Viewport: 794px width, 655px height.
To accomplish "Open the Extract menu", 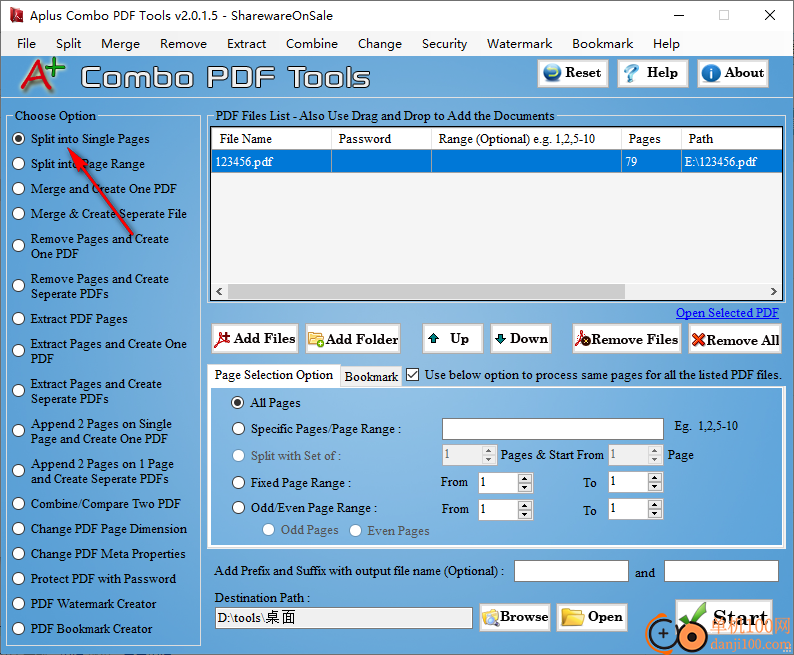I will (x=247, y=44).
